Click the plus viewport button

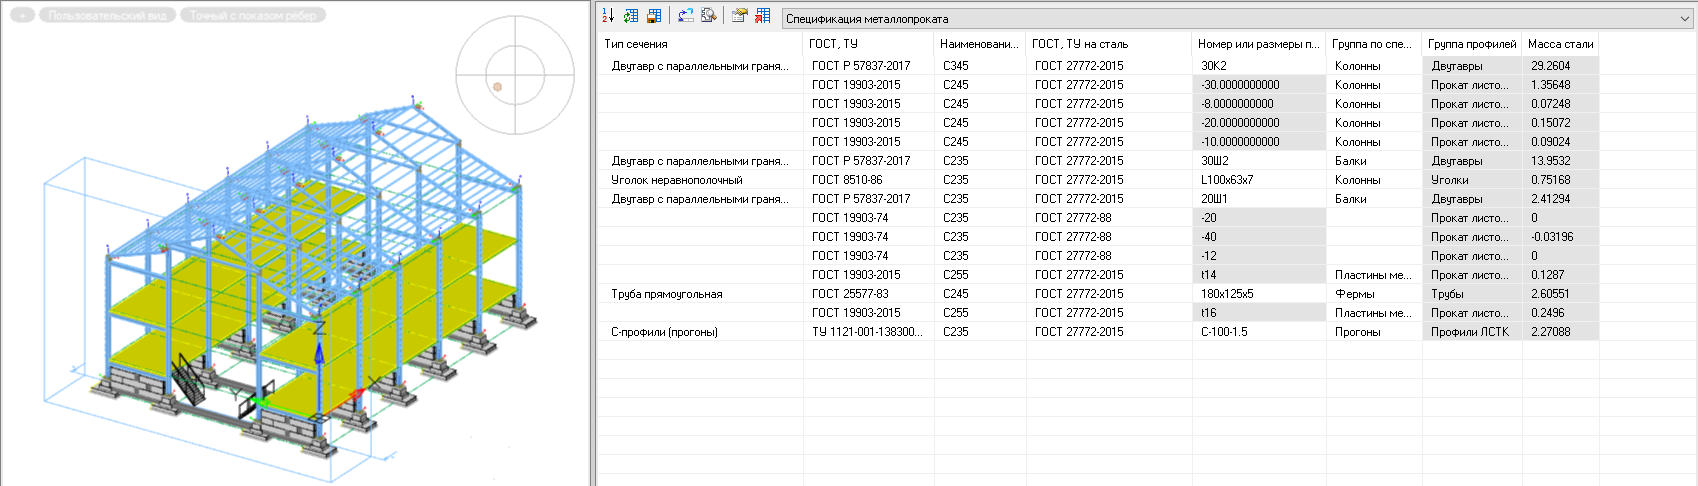pos(22,16)
